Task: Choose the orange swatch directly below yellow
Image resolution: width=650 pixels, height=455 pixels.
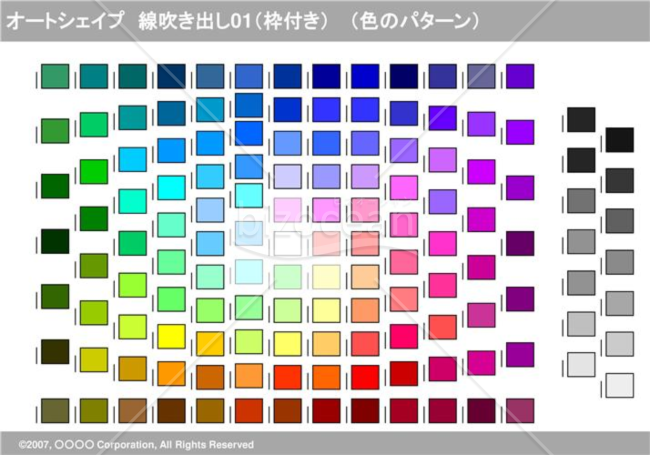Action: tap(171, 374)
